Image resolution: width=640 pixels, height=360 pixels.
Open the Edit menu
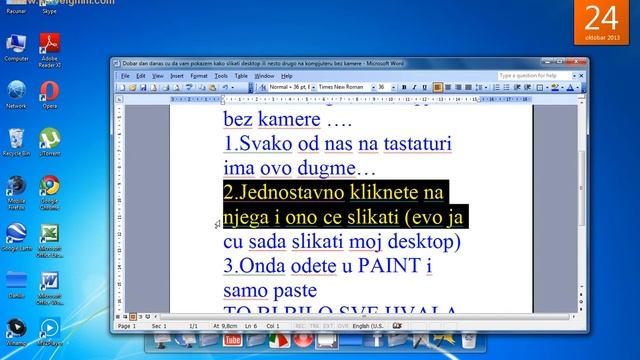coord(140,76)
